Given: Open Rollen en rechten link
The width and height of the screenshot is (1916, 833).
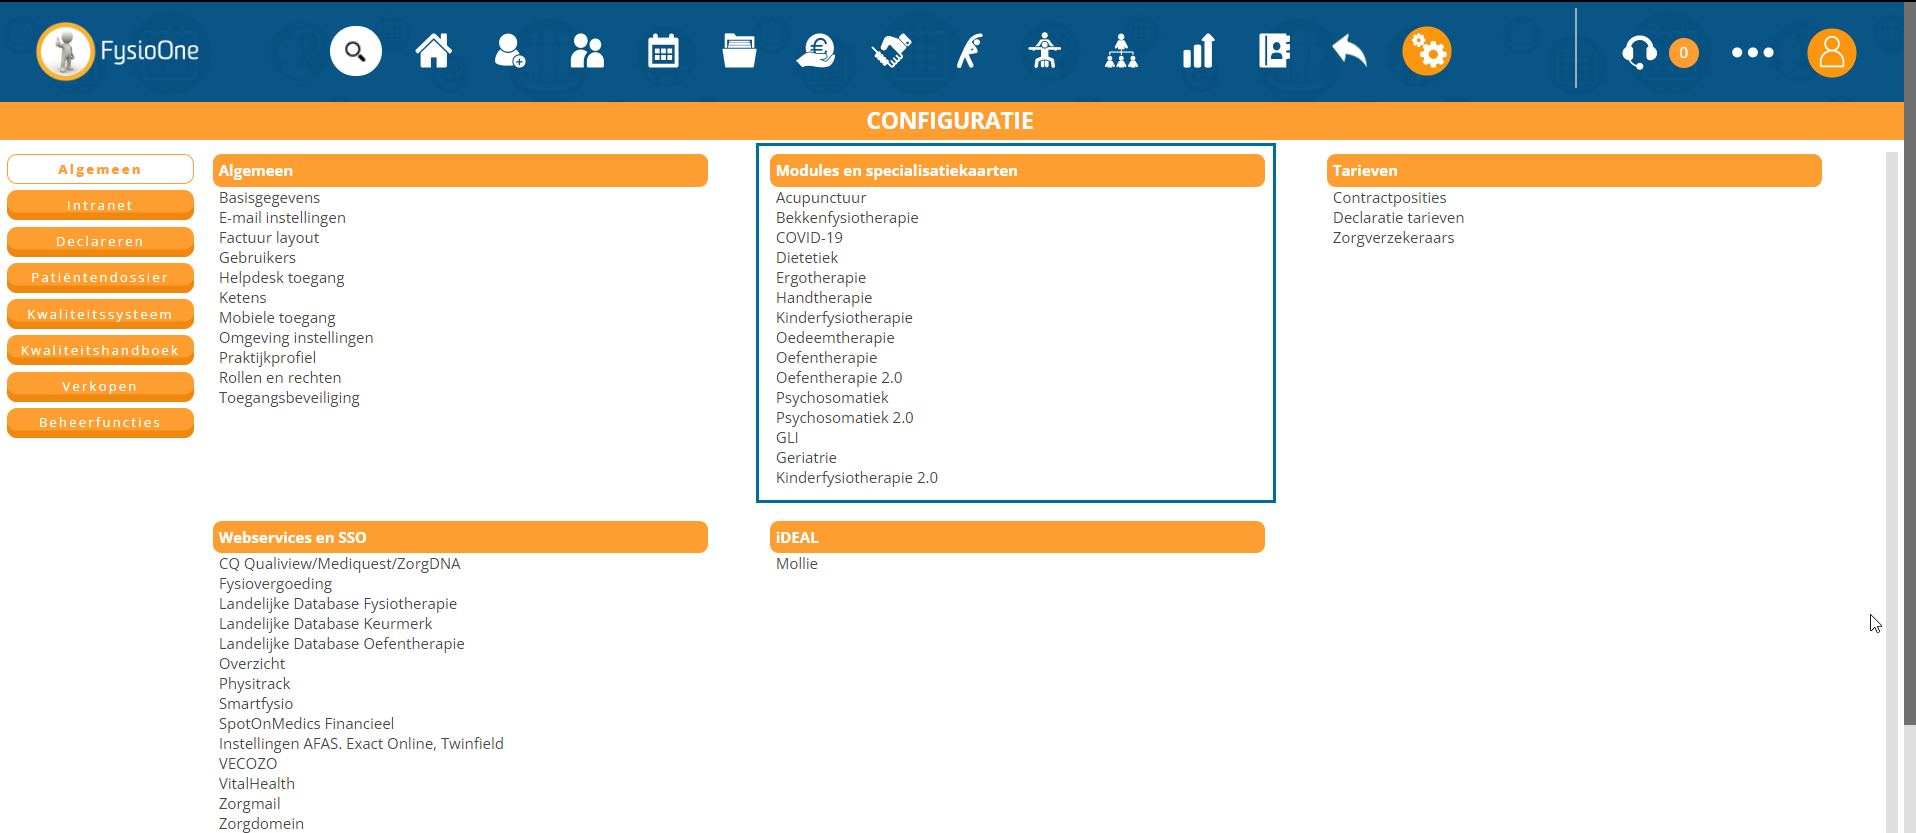Looking at the screenshot, I should click(280, 378).
